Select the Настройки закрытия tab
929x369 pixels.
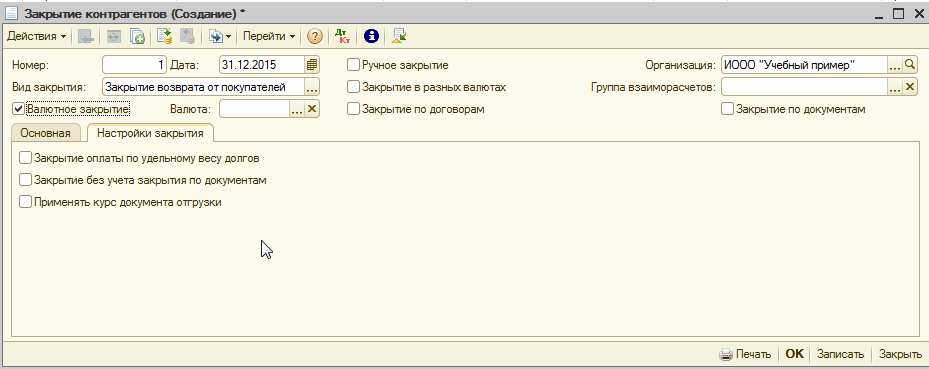coord(150,133)
